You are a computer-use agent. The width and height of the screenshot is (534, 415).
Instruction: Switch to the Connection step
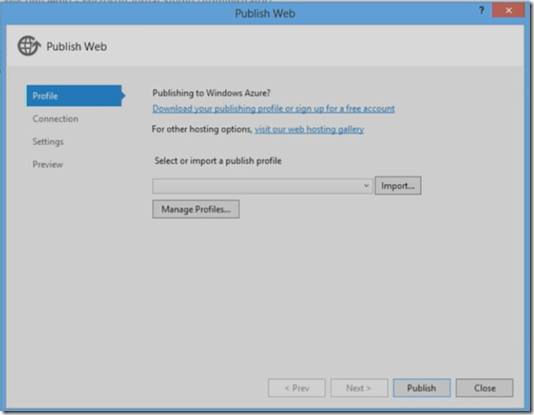56,119
